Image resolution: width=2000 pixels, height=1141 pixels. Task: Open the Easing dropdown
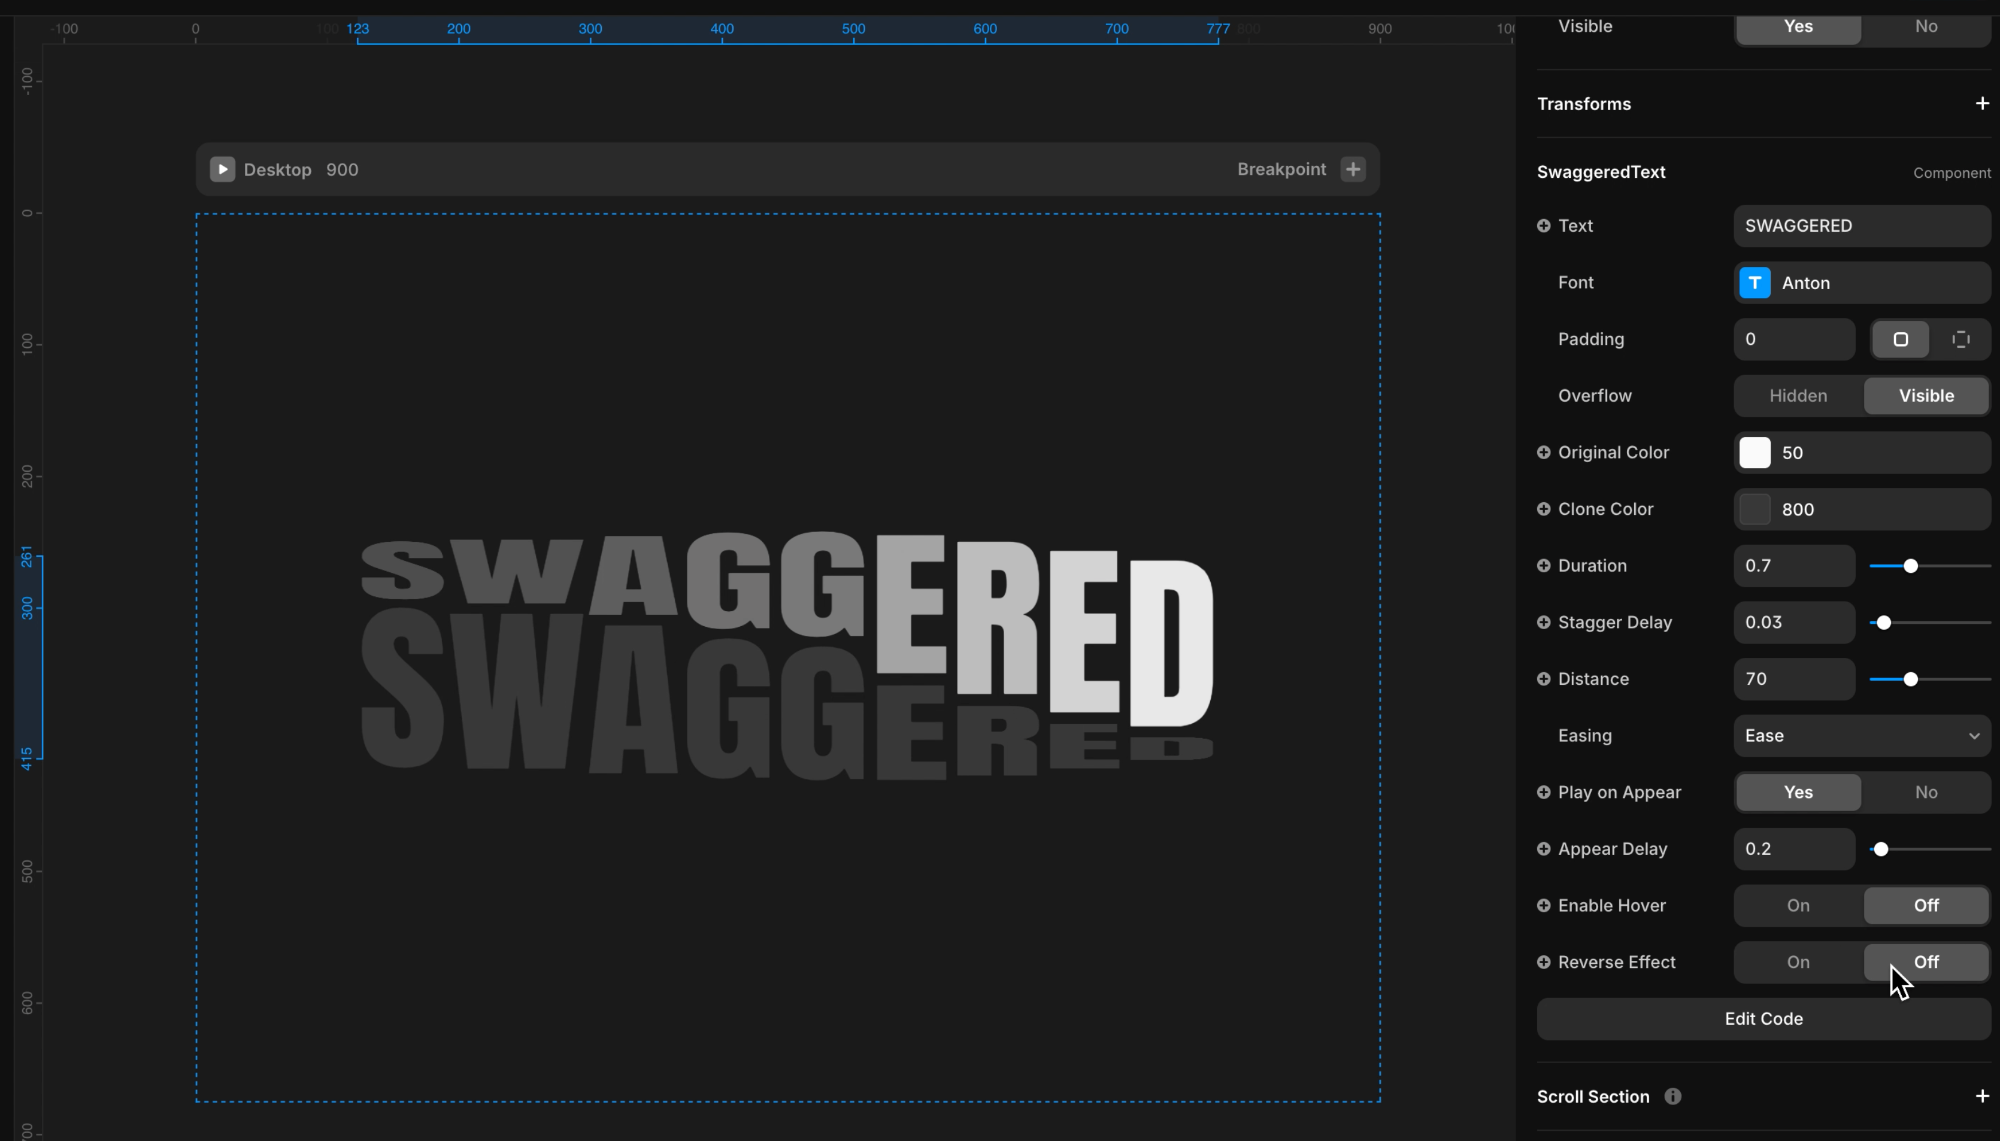[1861, 736]
